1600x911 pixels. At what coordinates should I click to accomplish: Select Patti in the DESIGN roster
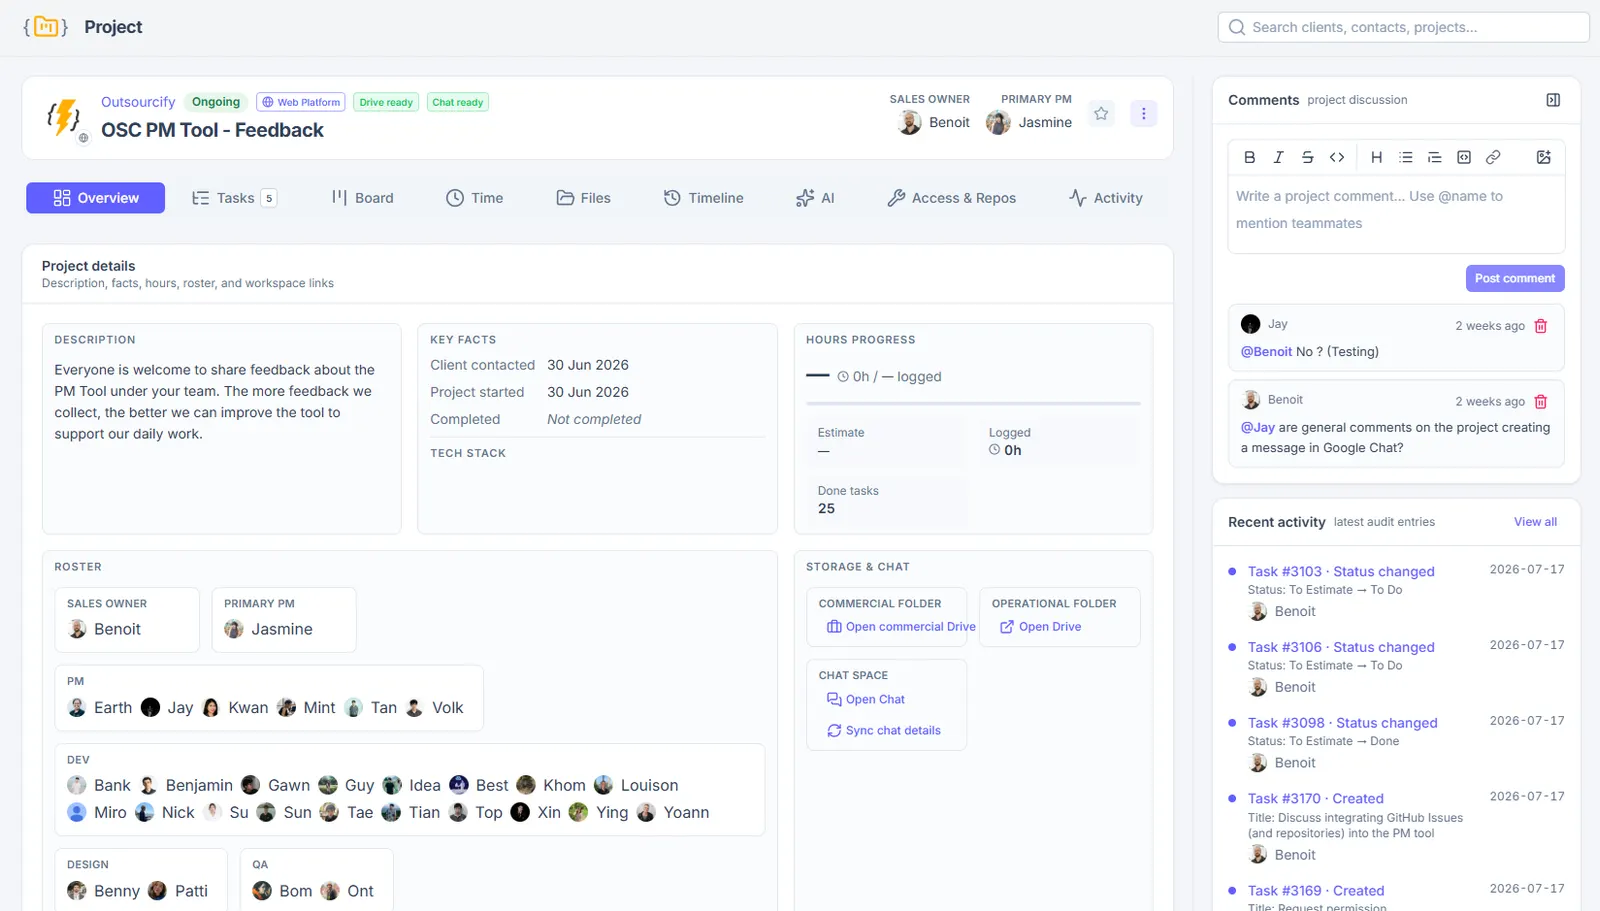[178, 891]
